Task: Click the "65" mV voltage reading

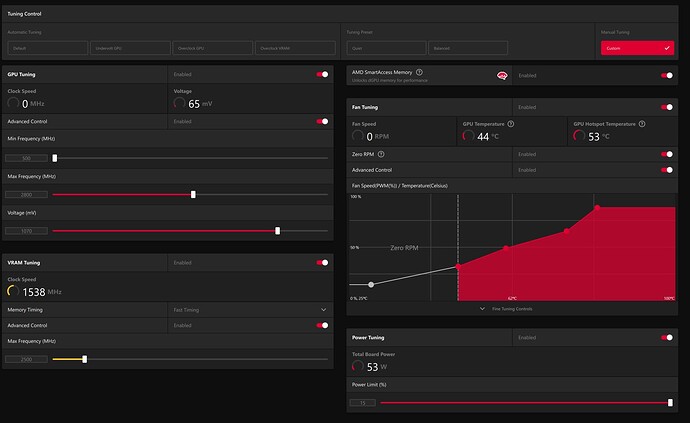Action: click(x=194, y=104)
